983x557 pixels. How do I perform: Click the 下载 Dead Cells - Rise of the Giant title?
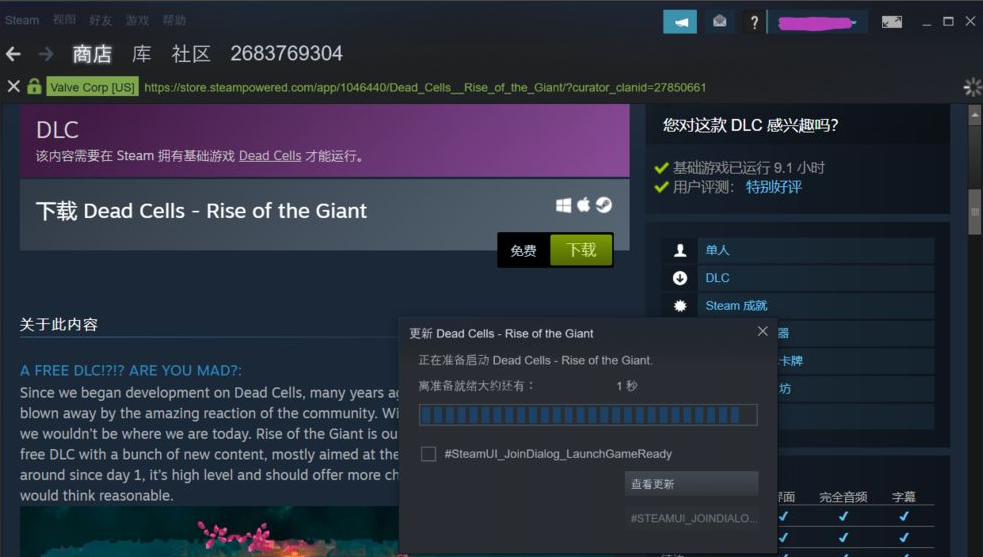click(201, 211)
